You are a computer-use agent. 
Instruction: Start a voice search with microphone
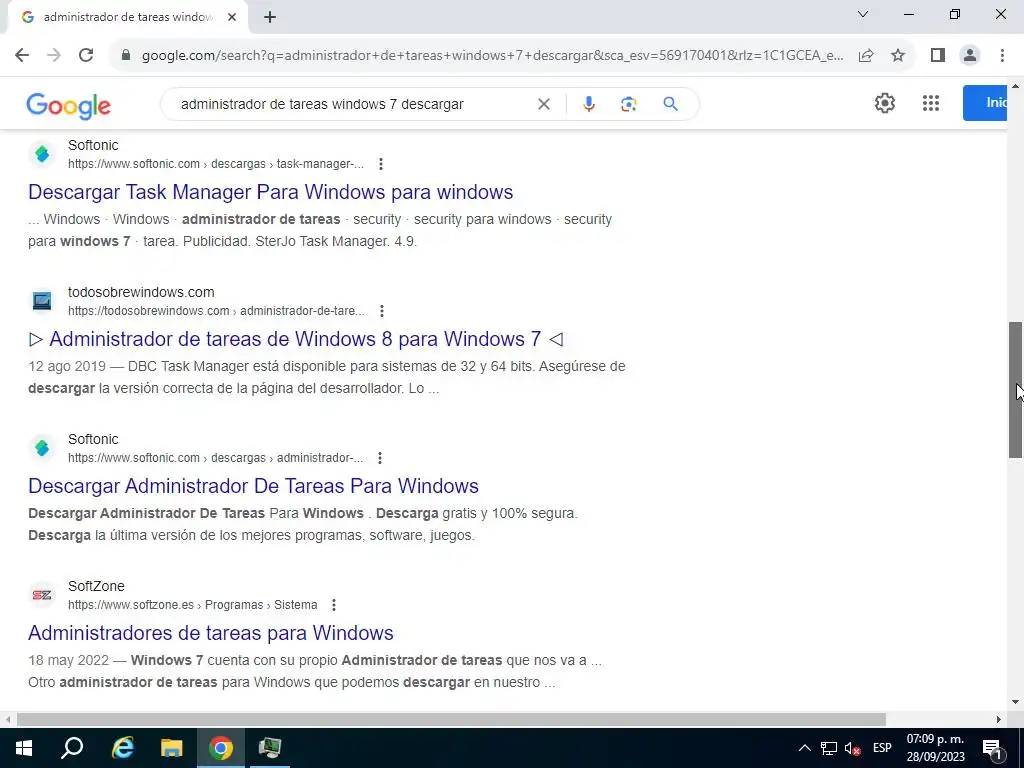pyautogui.click(x=588, y=104)
